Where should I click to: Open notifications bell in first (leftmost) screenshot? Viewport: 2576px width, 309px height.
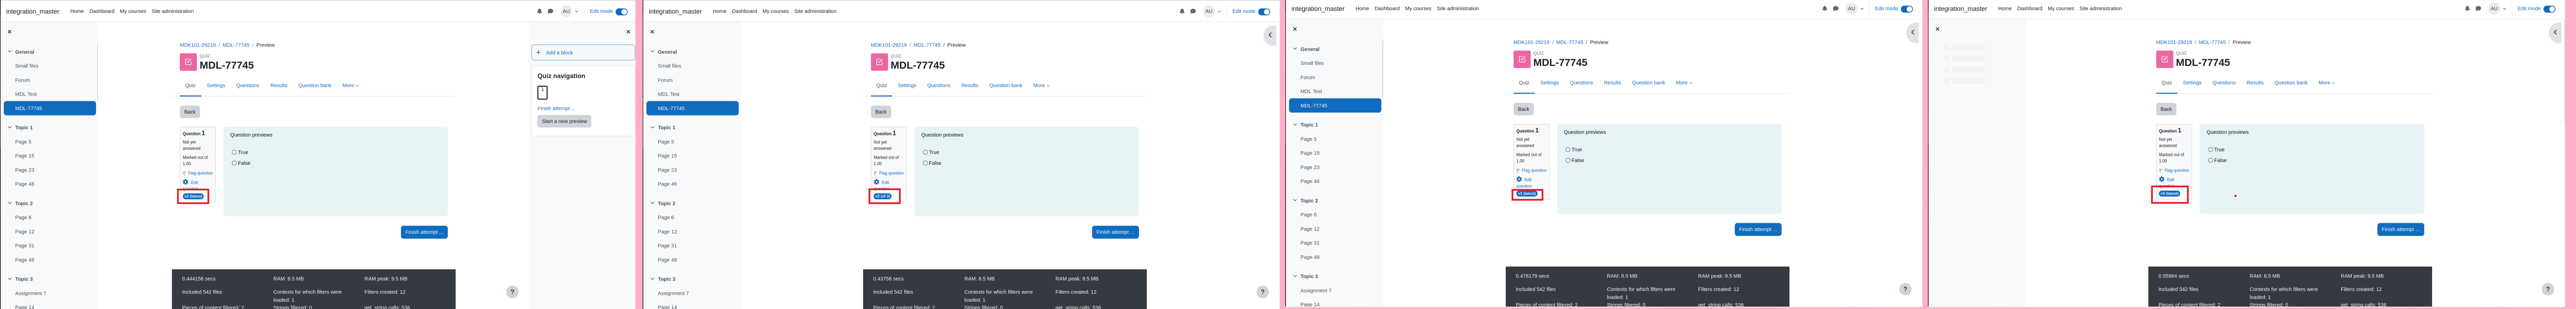coord(539,11)
